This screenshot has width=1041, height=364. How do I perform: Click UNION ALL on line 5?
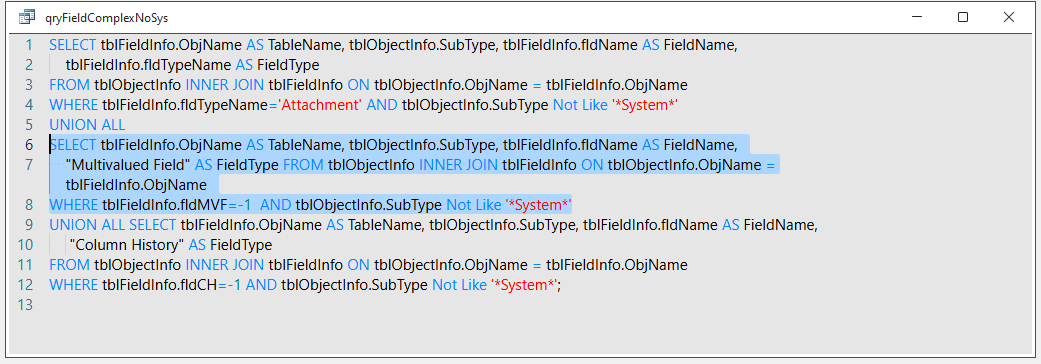[87, 125]
